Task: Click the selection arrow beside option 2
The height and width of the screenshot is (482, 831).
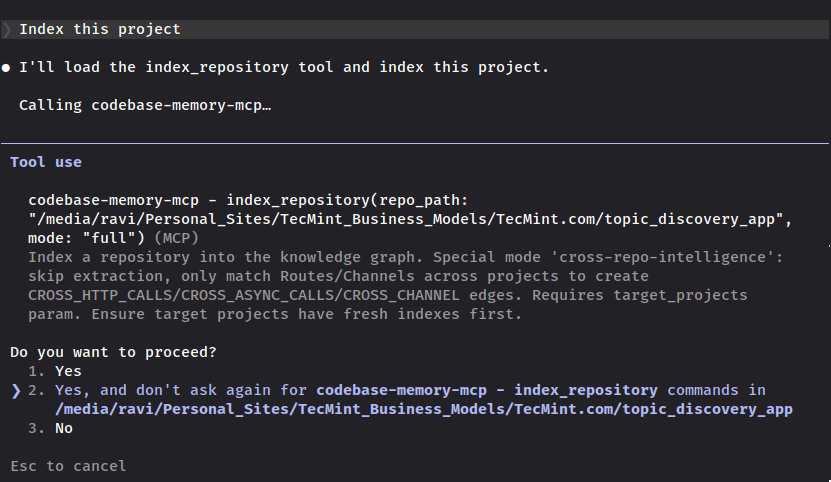Action: tap(16, 391)
